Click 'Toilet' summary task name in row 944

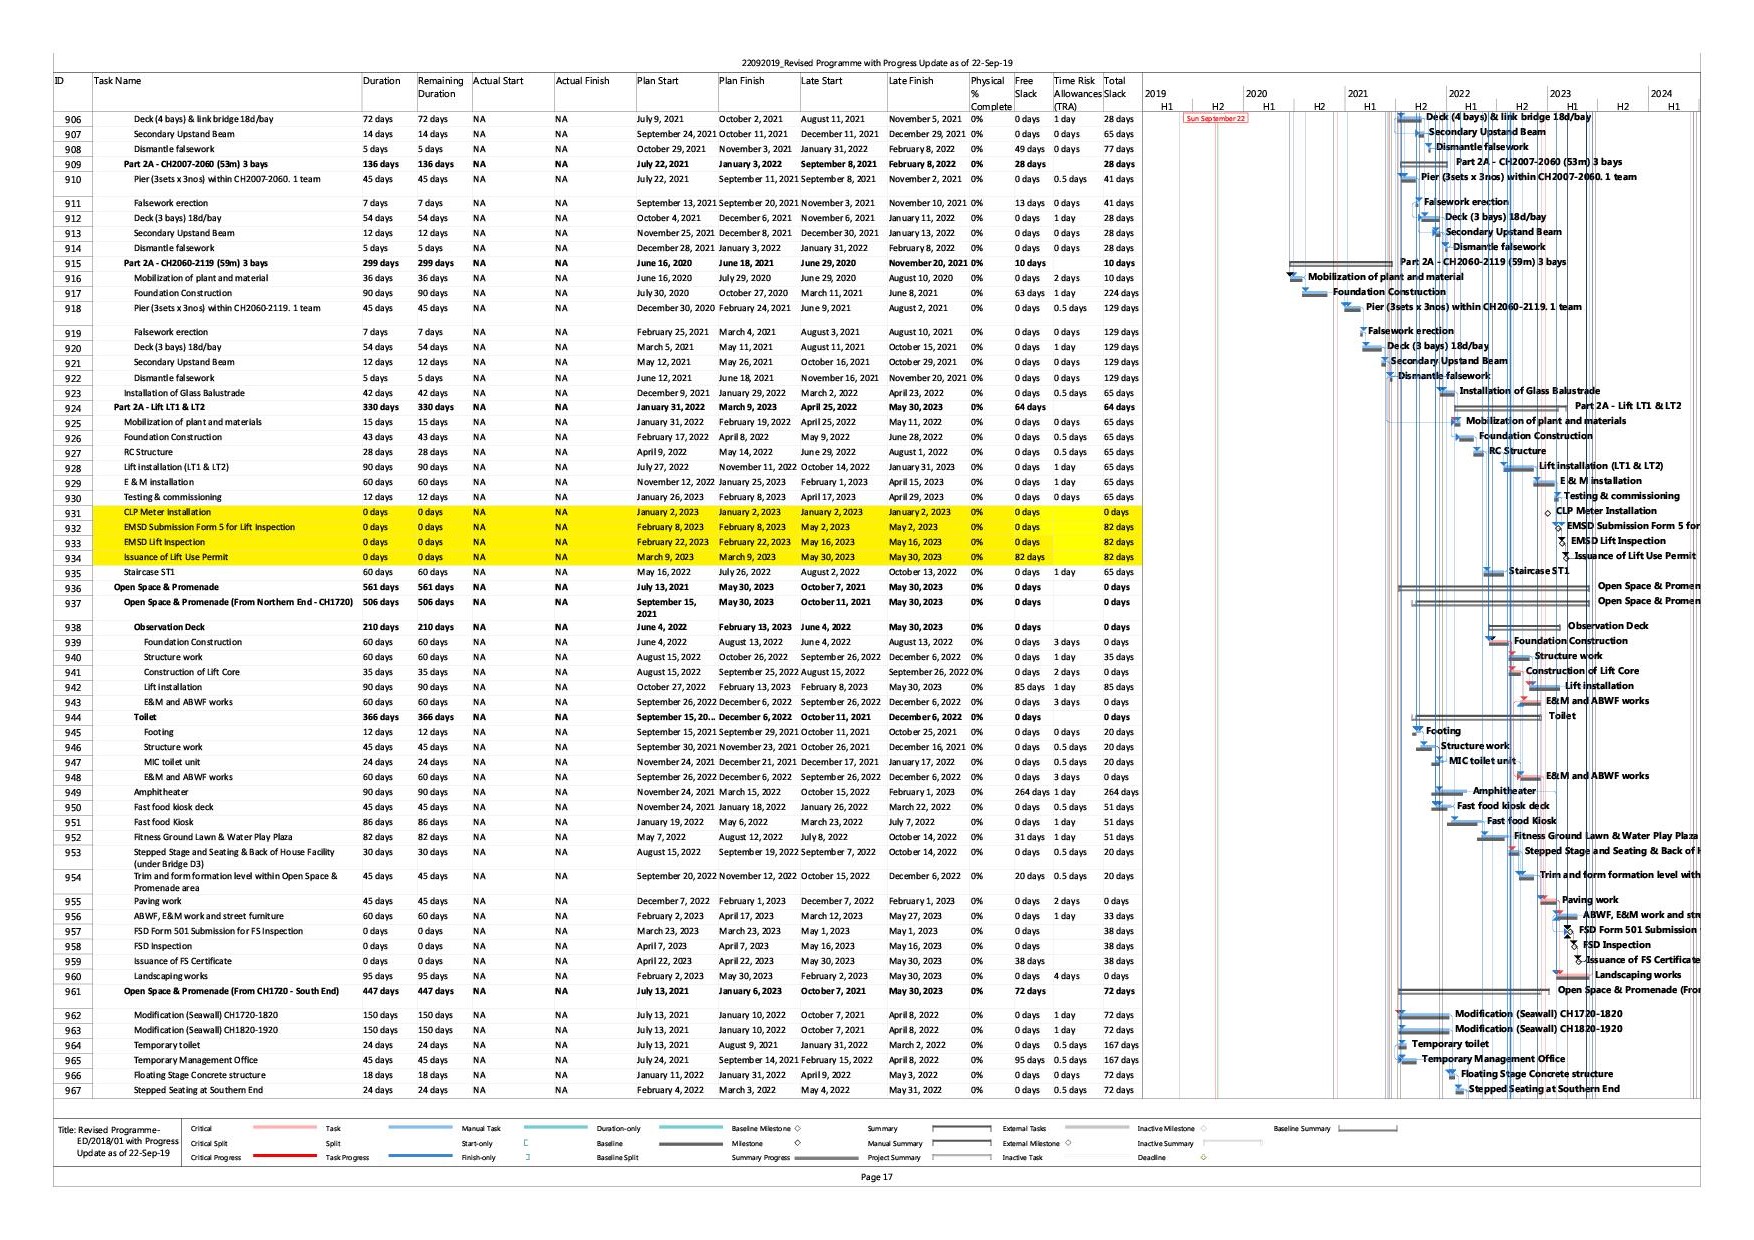point(145,718)
